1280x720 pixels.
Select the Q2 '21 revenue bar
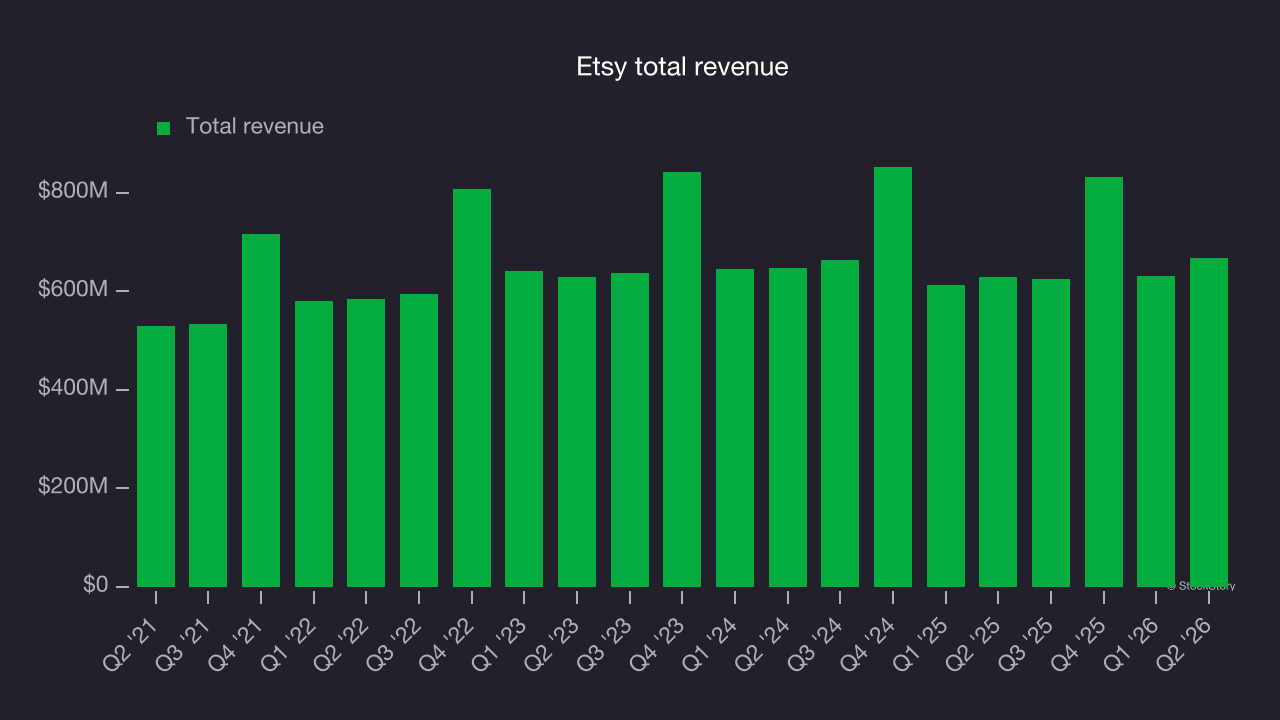[156, 456]
